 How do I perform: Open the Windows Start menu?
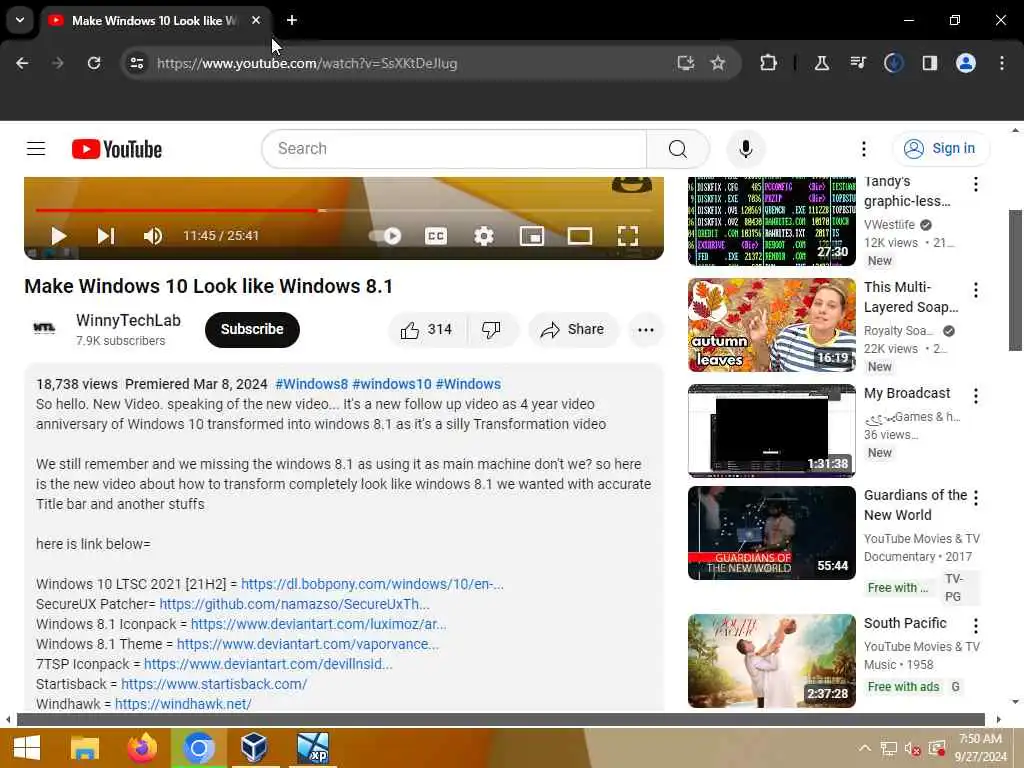[27, 748]
